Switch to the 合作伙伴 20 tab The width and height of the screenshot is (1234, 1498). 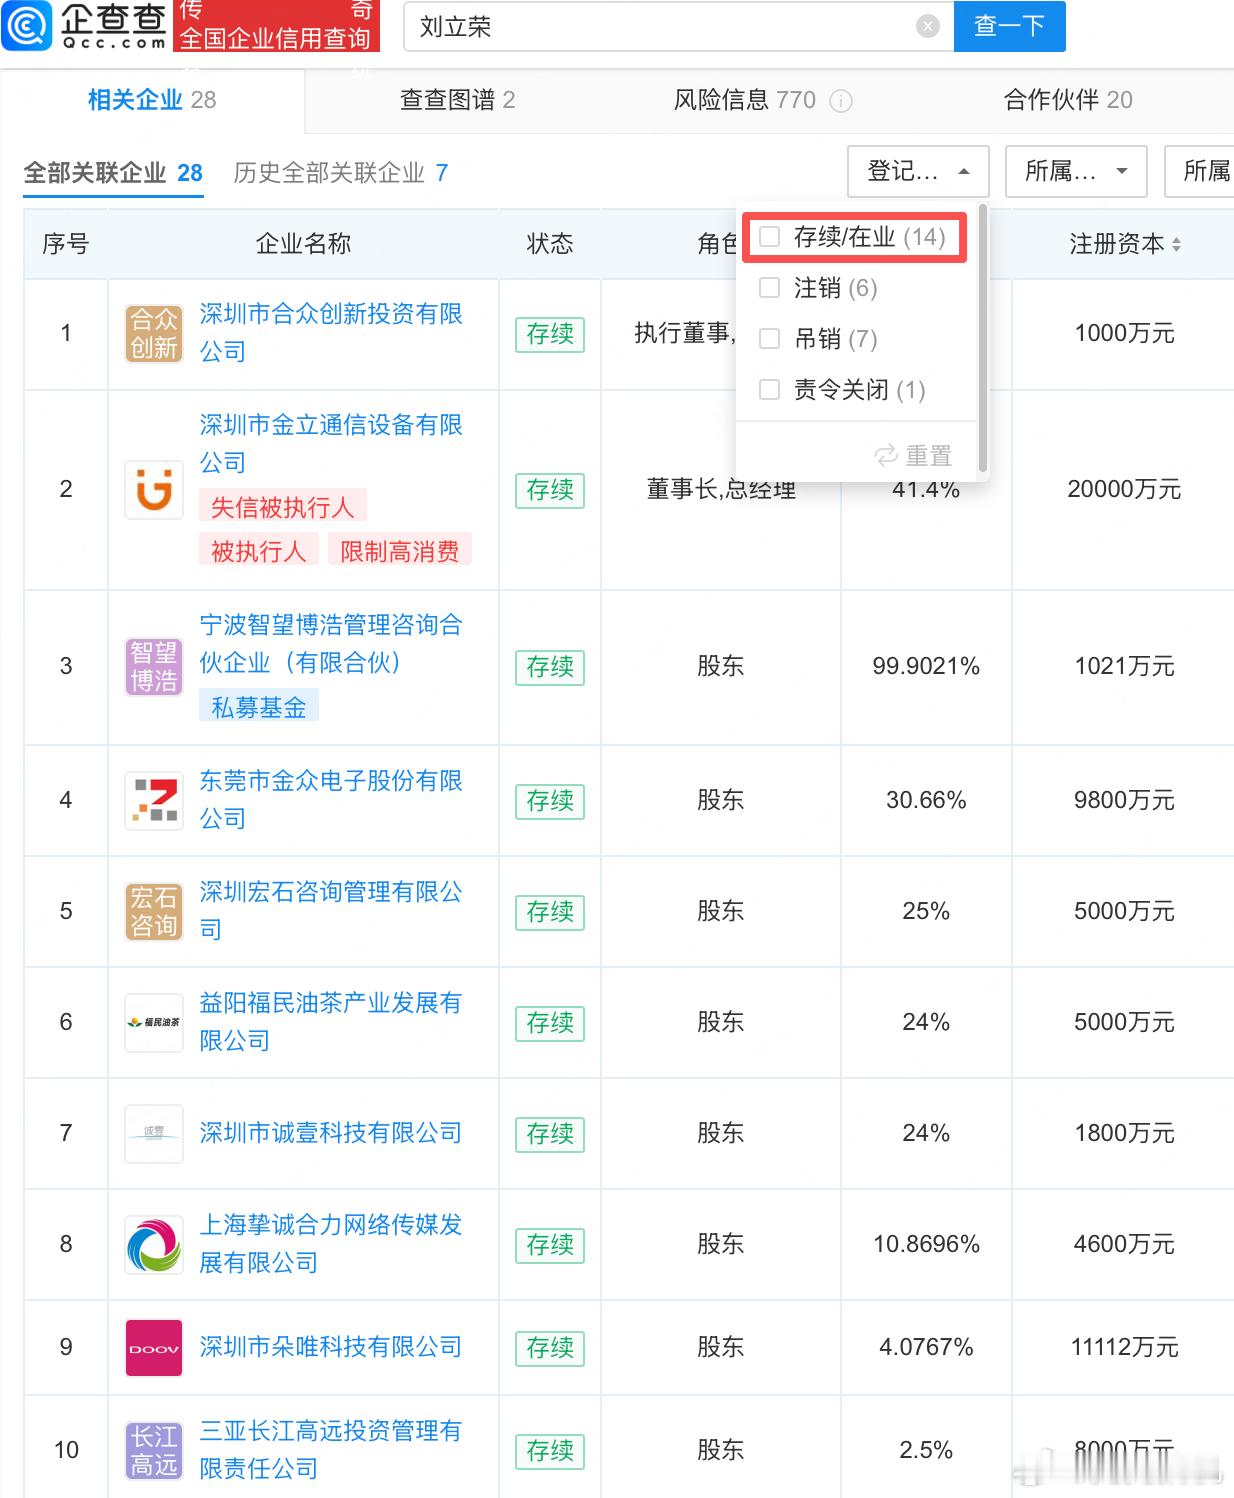[x=1068, y=100]
